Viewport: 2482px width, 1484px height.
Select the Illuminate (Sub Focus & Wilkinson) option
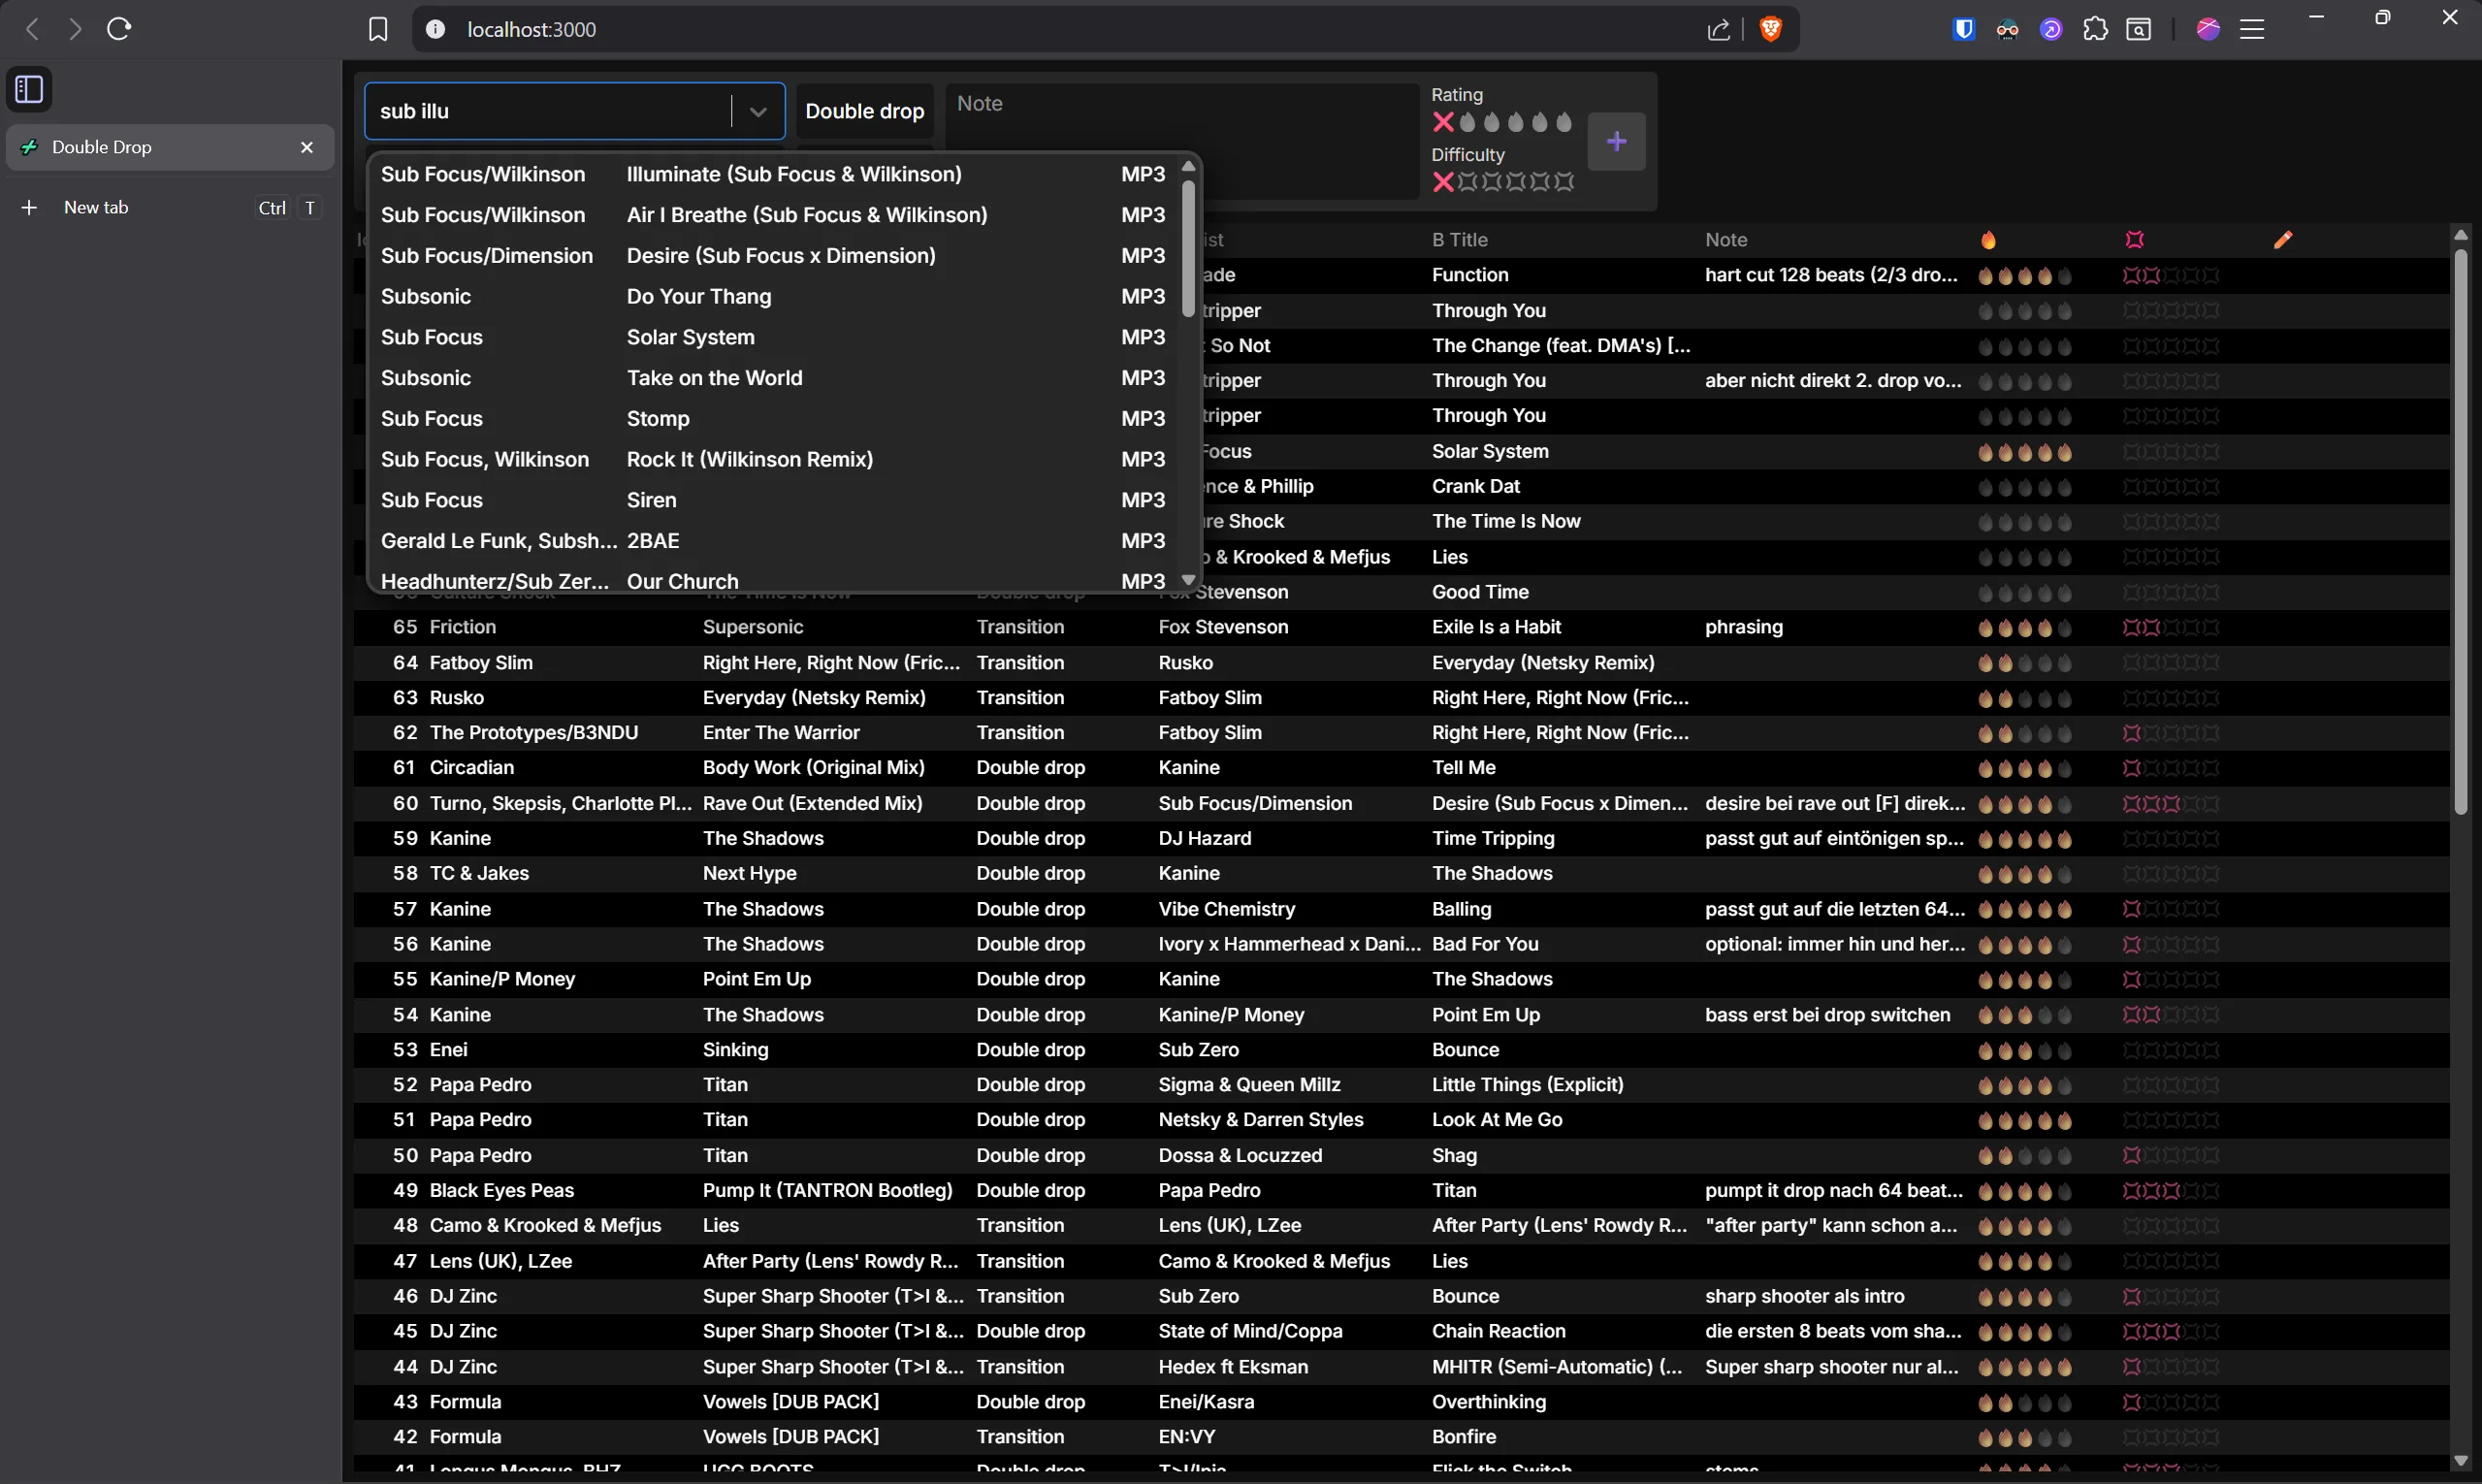(773, 174)
